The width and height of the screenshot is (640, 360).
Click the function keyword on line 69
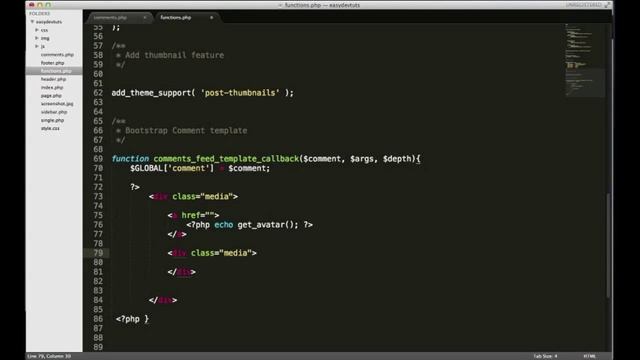pos(130,159)
